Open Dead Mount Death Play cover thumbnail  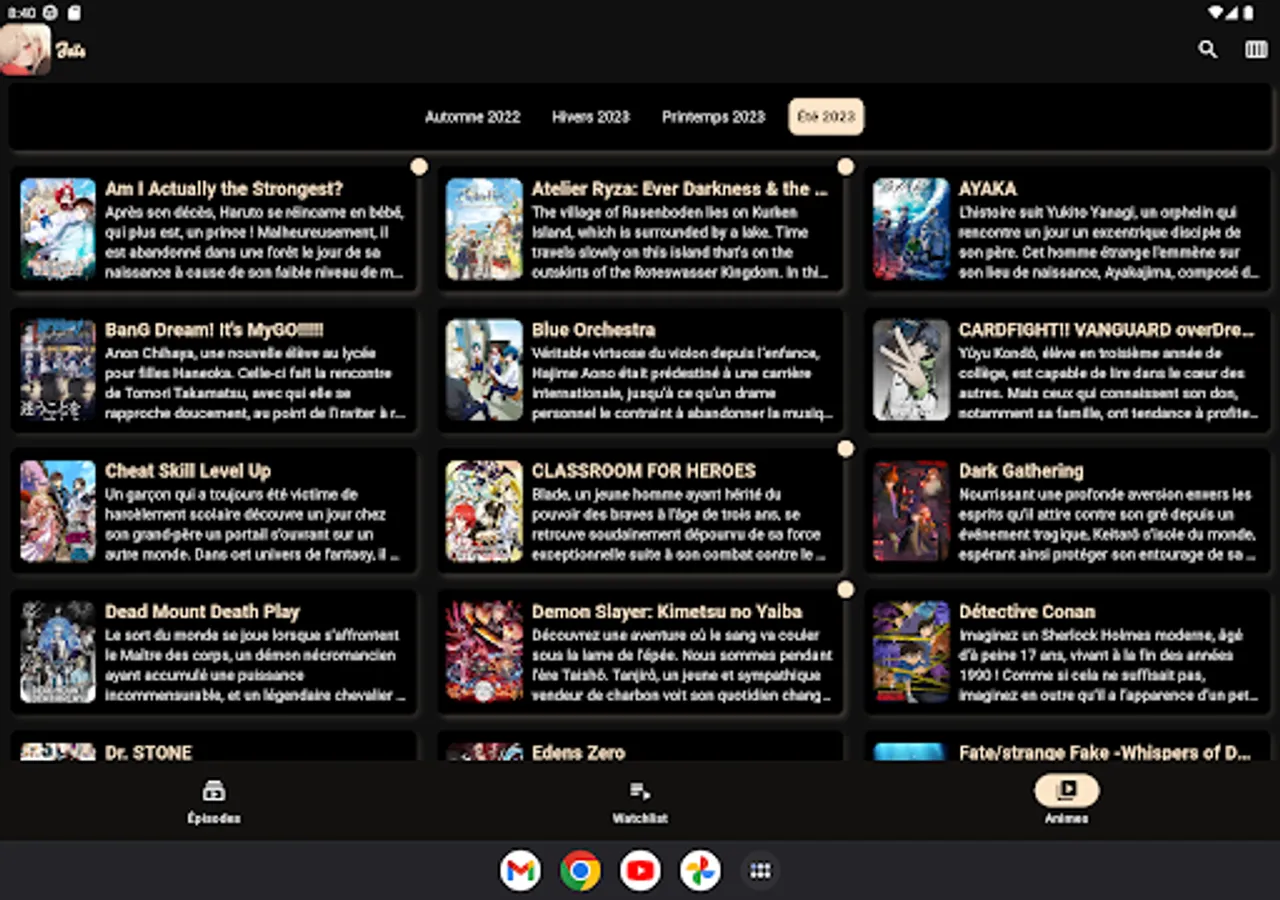pos(58,652)
